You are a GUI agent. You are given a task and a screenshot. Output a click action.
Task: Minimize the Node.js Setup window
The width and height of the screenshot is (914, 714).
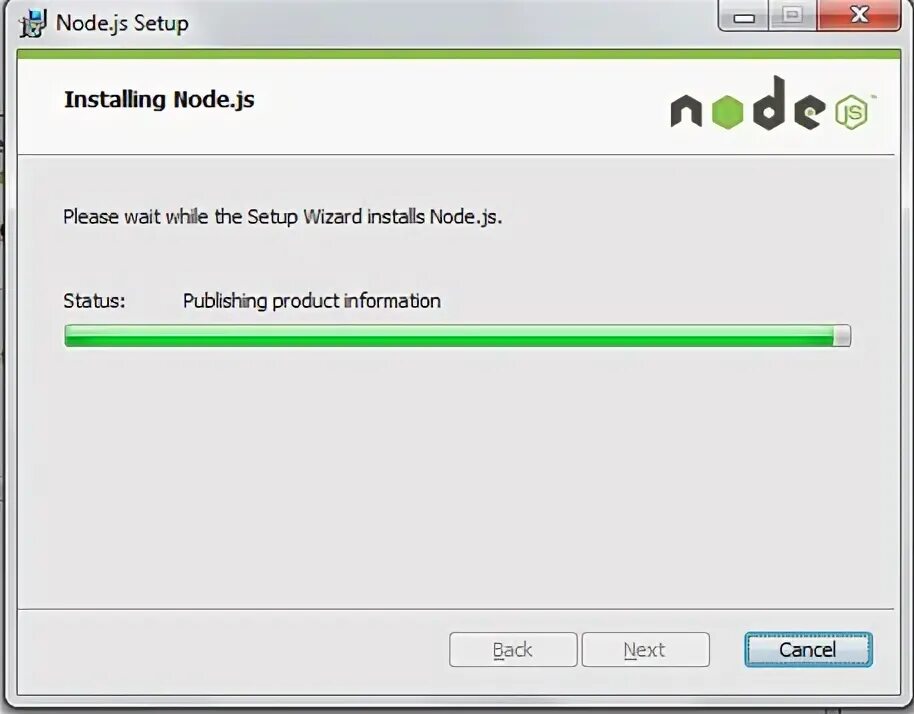[744, 15]
